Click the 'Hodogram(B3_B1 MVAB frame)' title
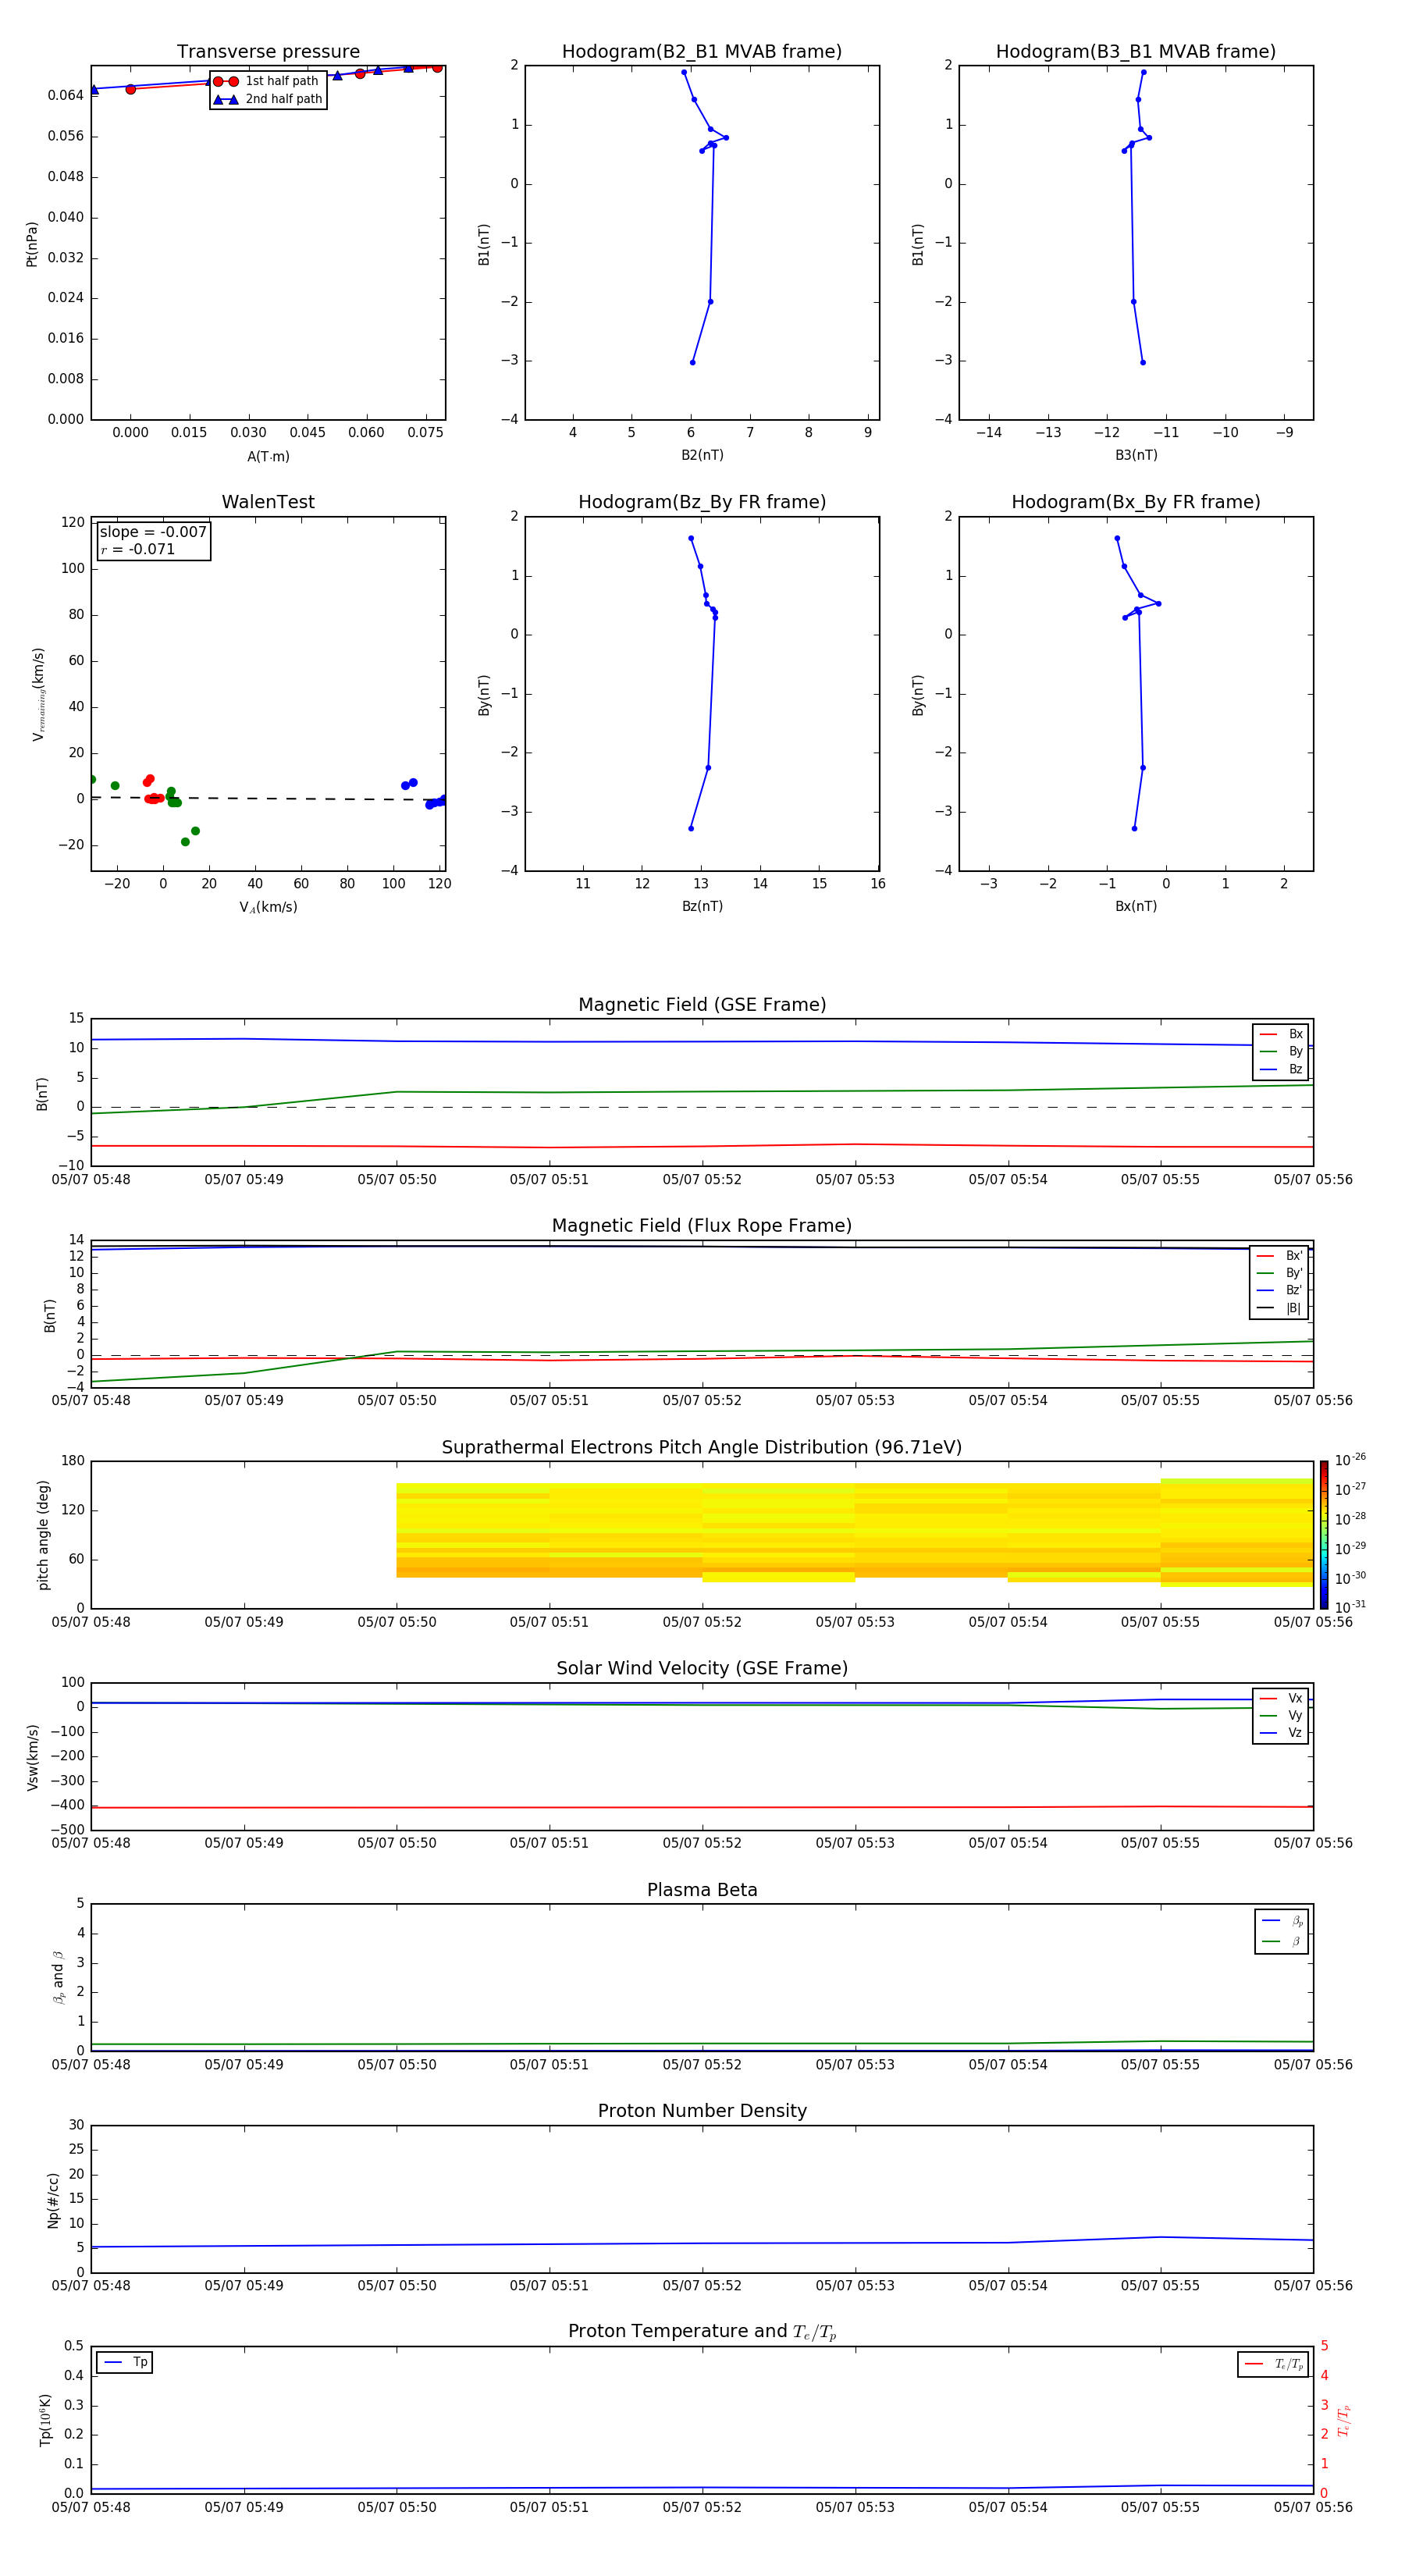The image size is (1405, 2576). (1136, 52)
